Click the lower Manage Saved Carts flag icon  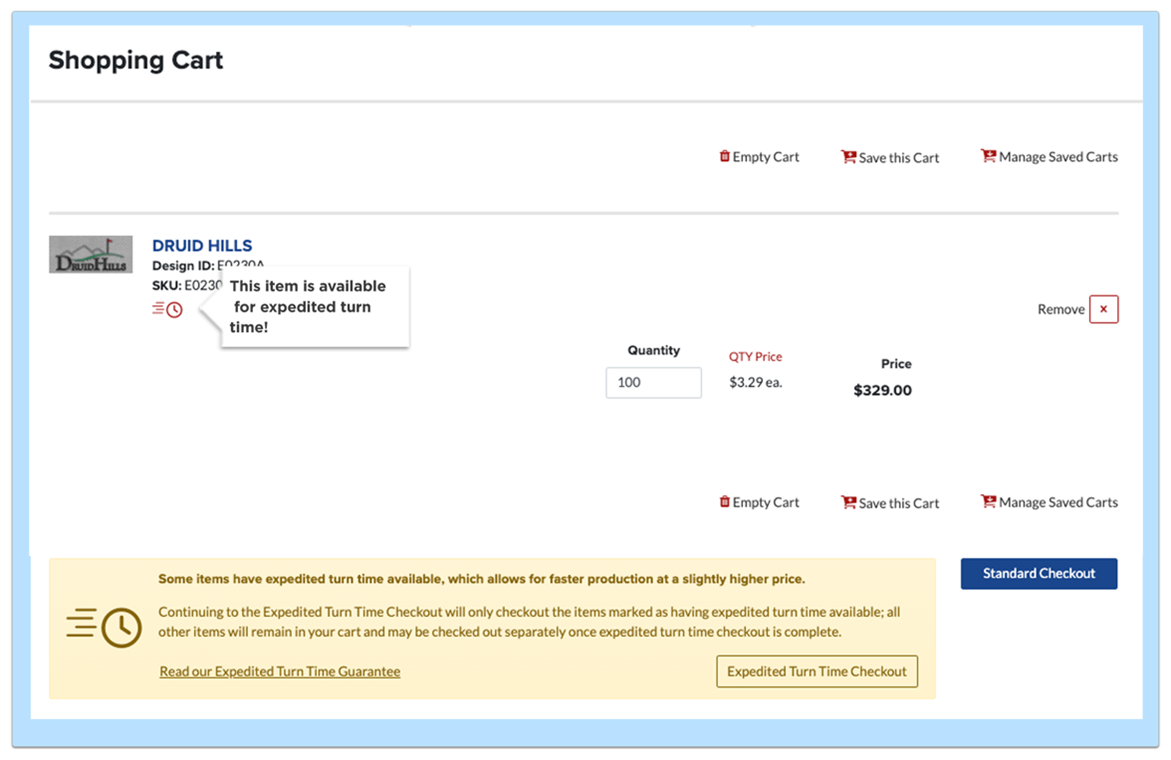pos(988,501)
